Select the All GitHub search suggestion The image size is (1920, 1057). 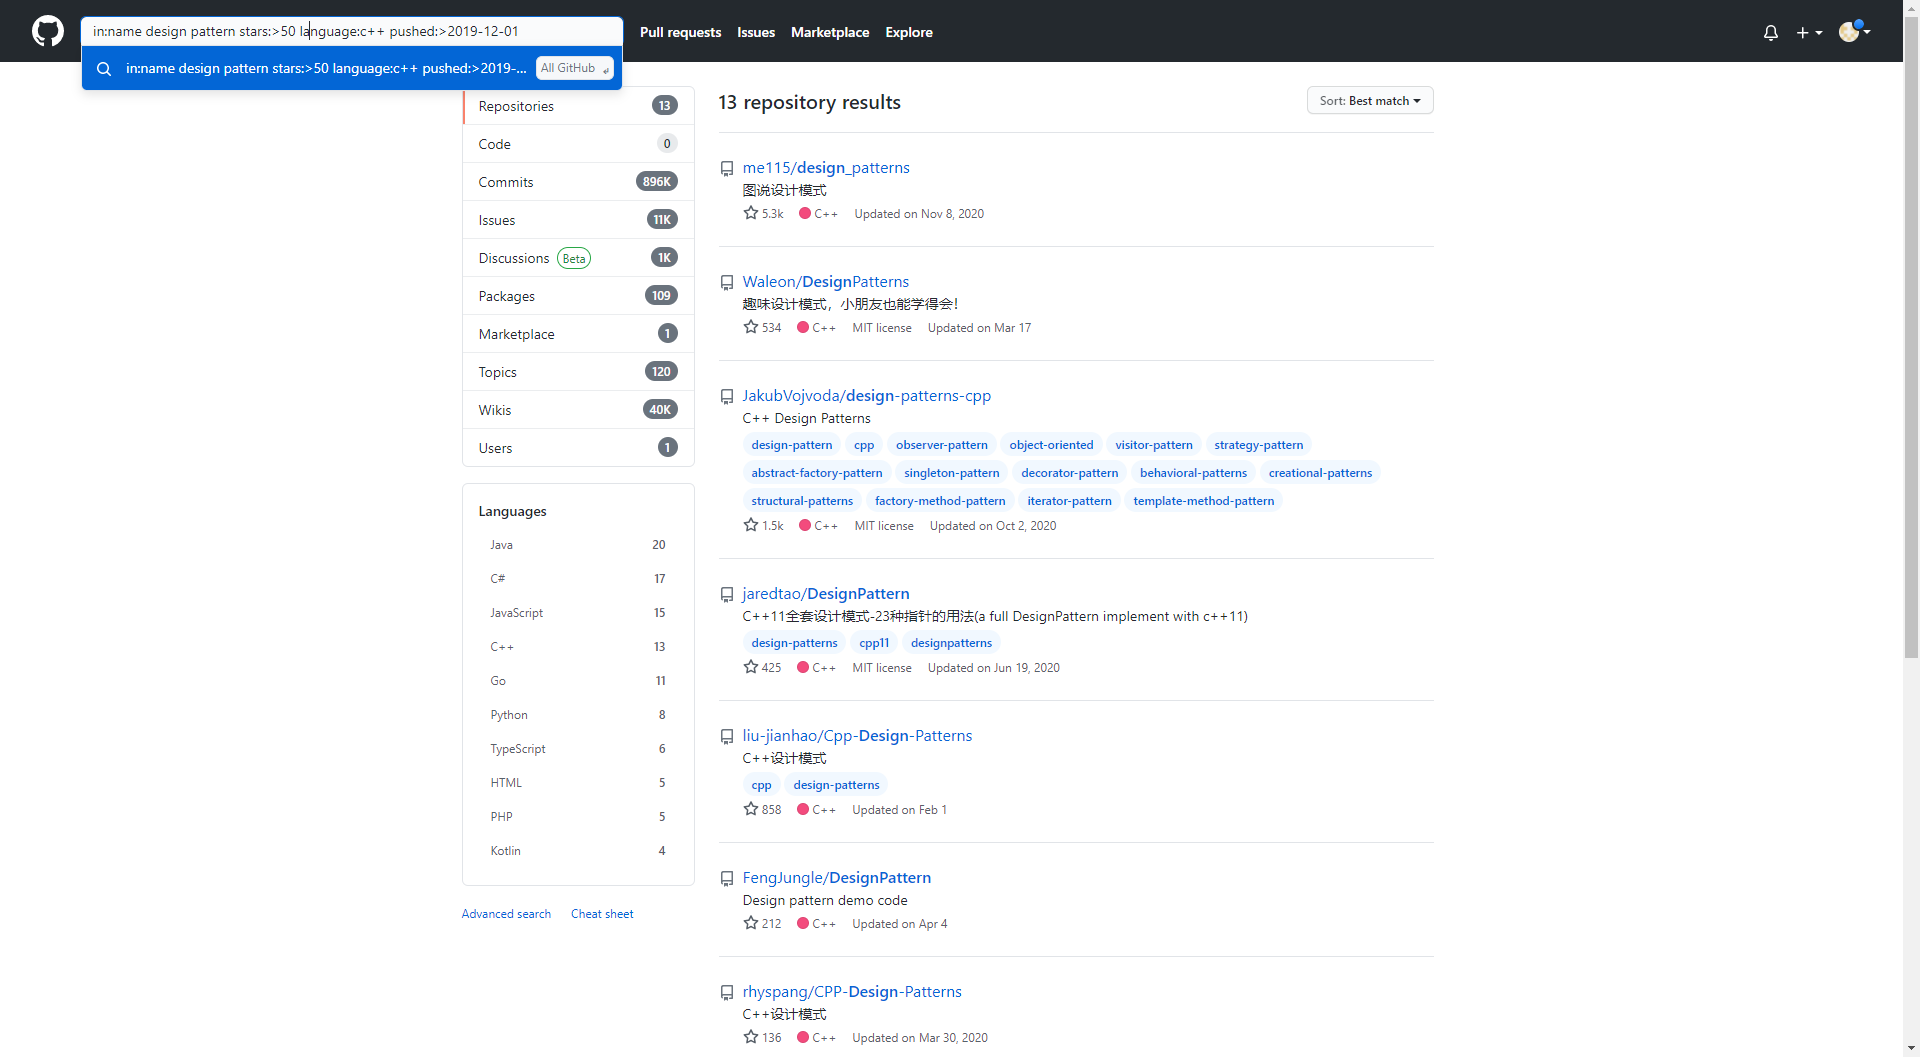(x=352, y=68)
